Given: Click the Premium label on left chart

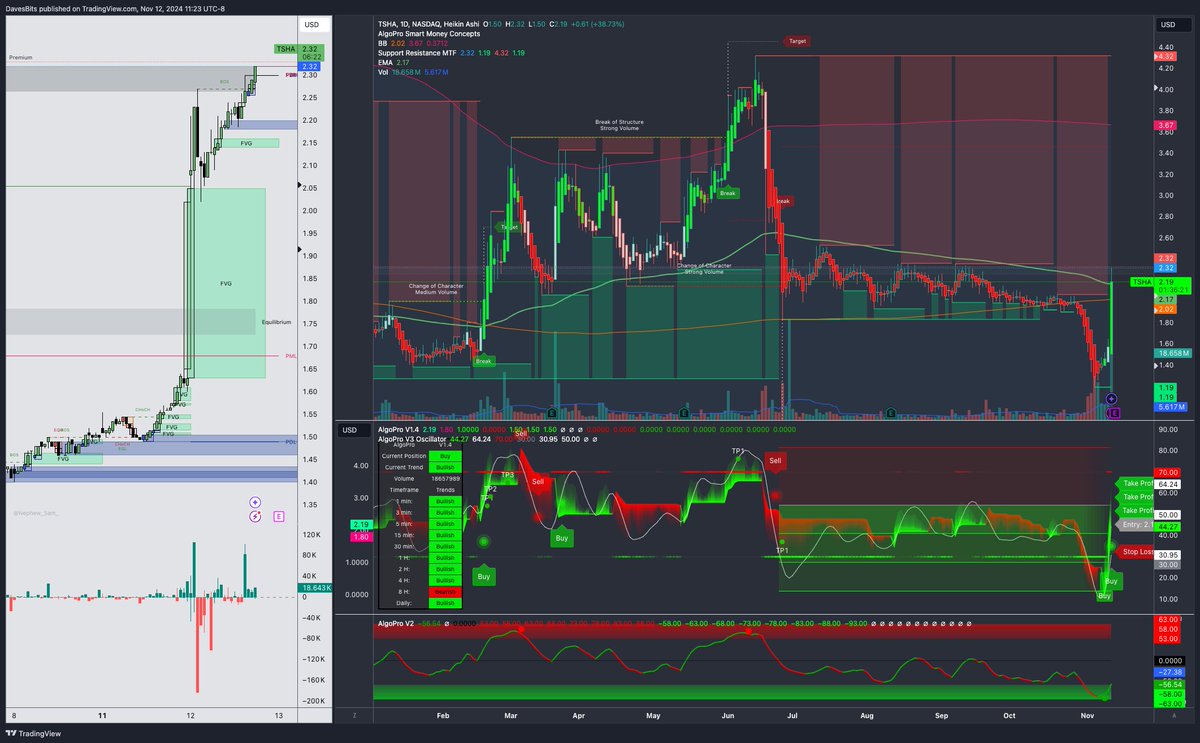Looking at the screenshot, I should click(21, 57).
